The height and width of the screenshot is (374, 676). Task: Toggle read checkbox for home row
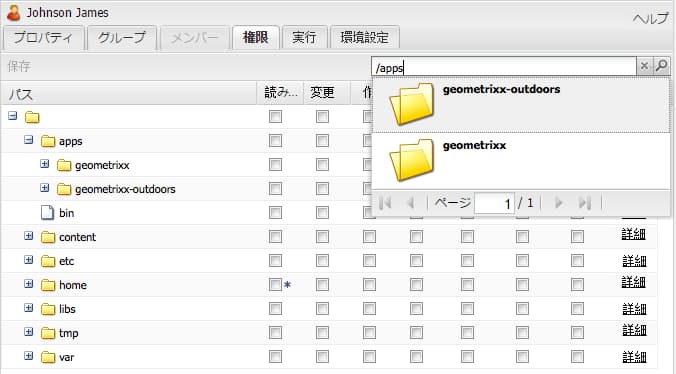[x=275, y=284]
